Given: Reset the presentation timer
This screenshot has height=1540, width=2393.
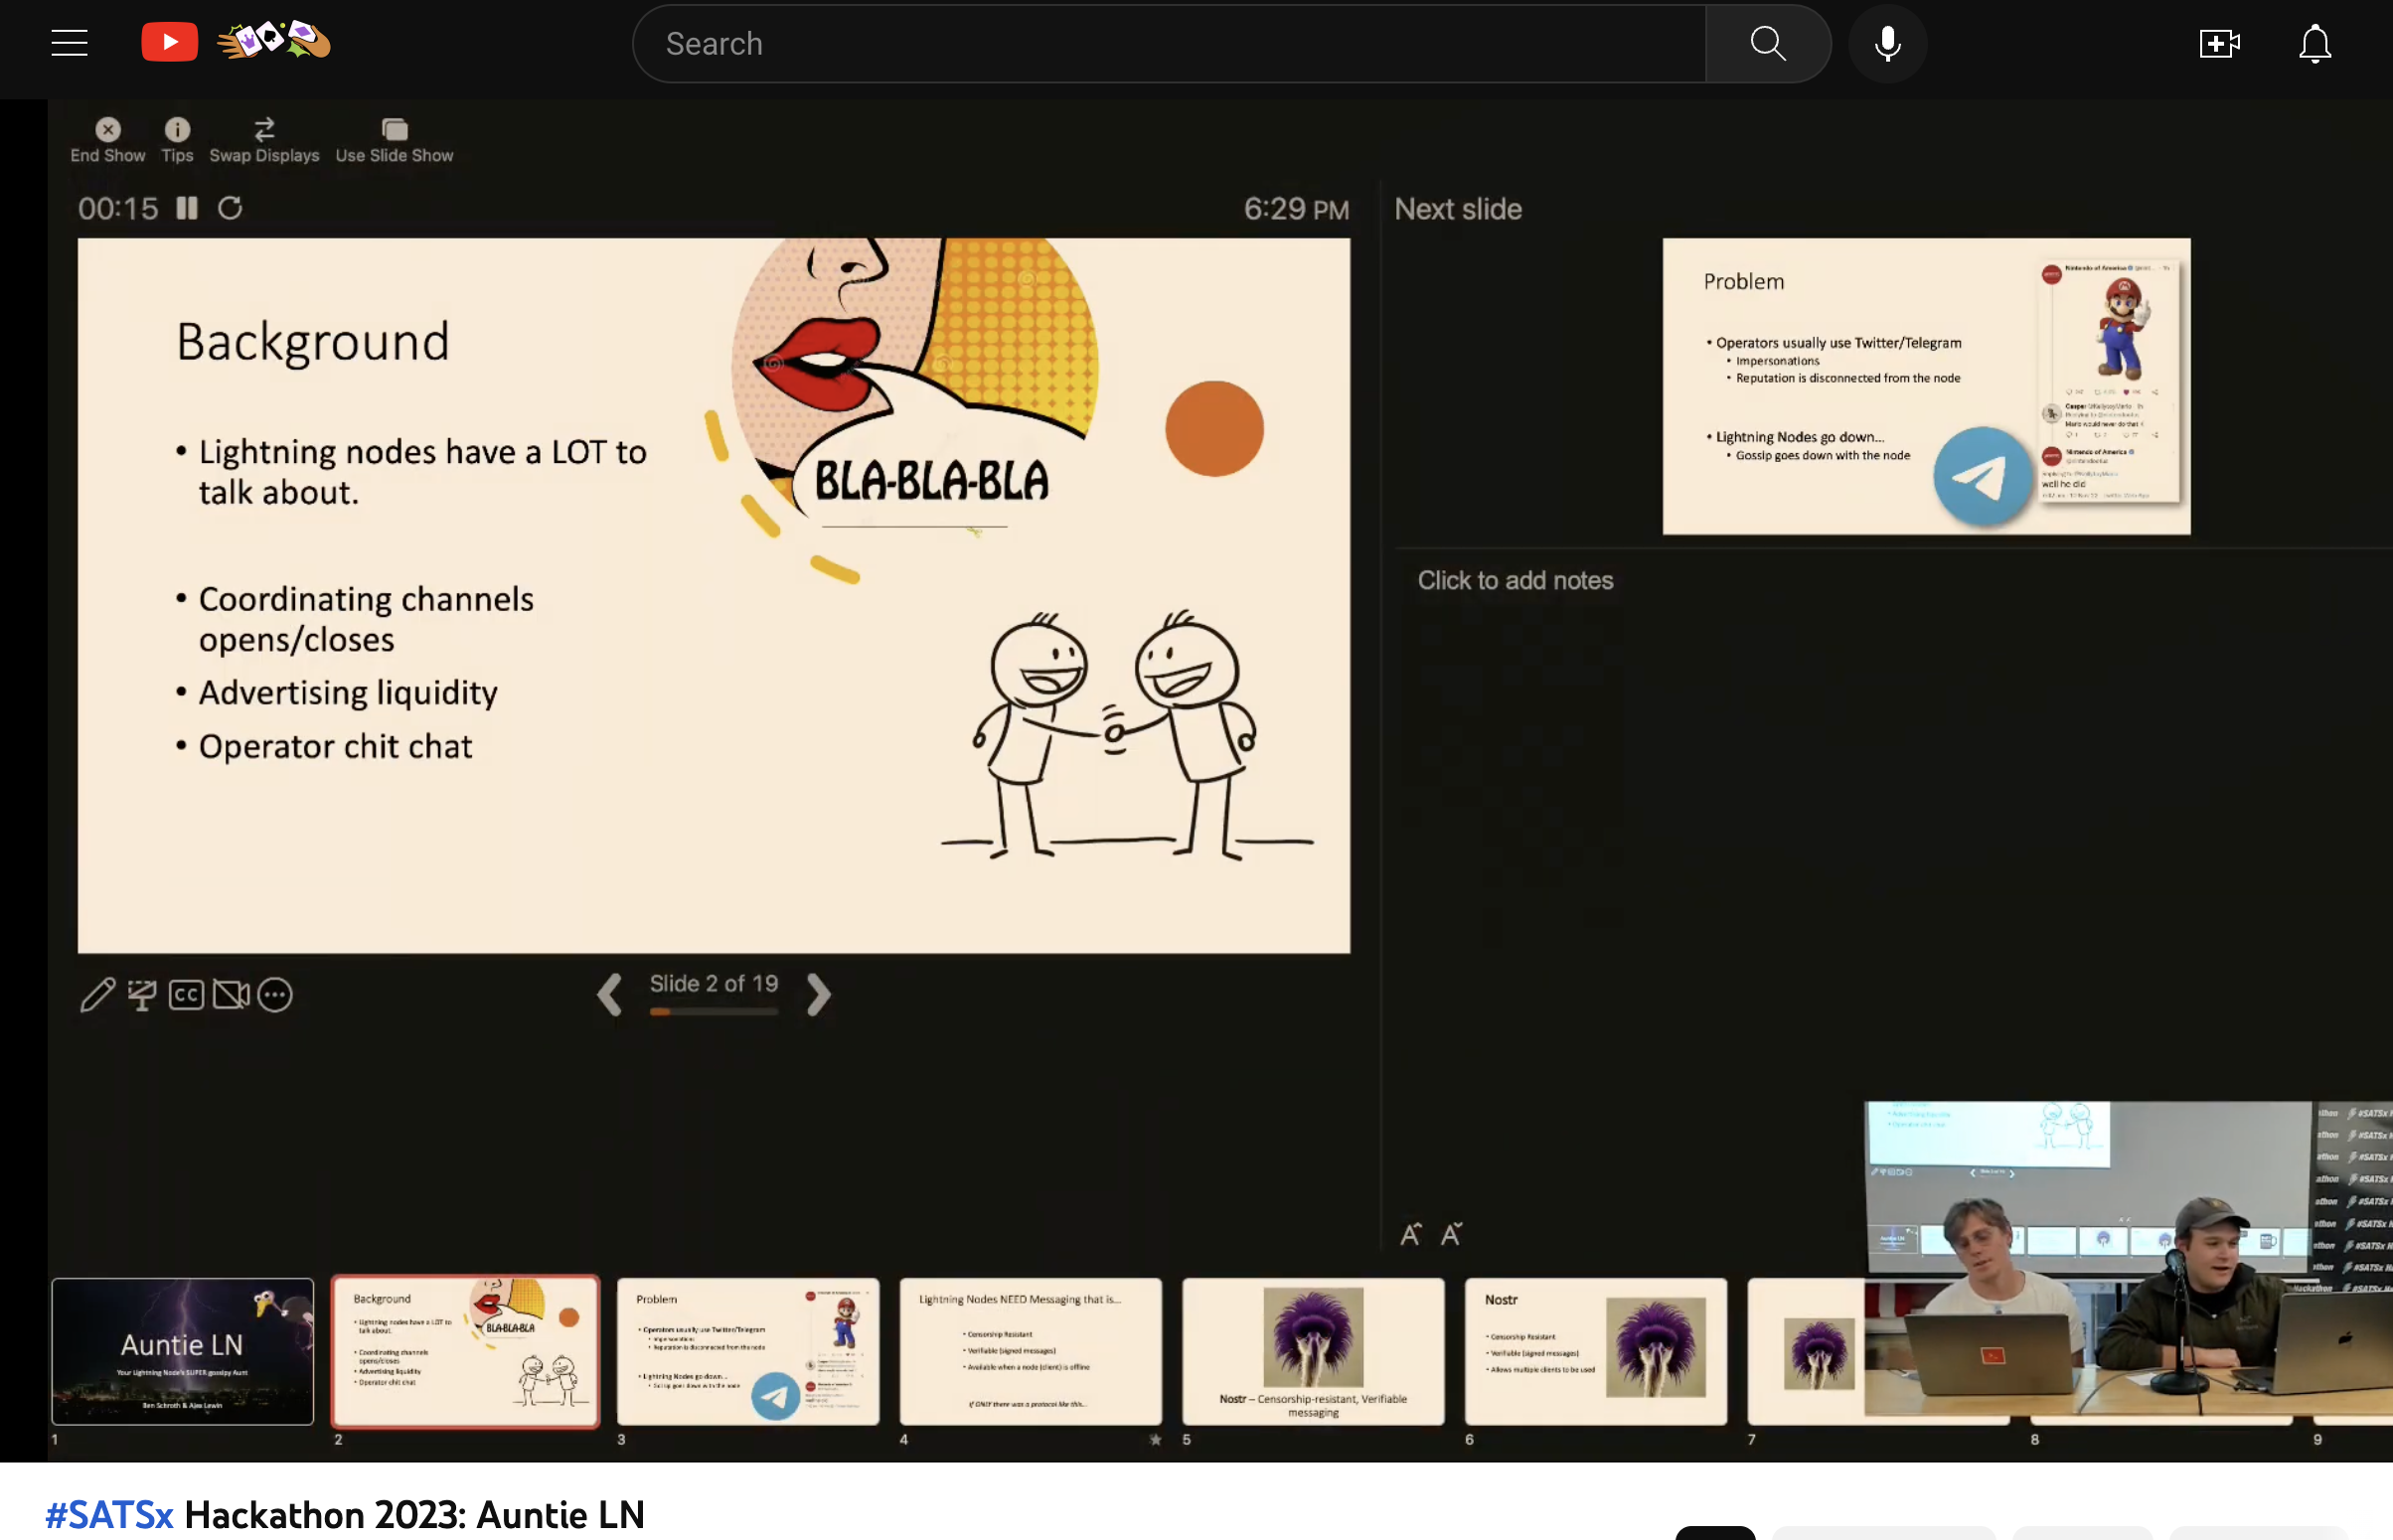Looking at the screenshot, I should pyautogui.click(x=230, y=208).
